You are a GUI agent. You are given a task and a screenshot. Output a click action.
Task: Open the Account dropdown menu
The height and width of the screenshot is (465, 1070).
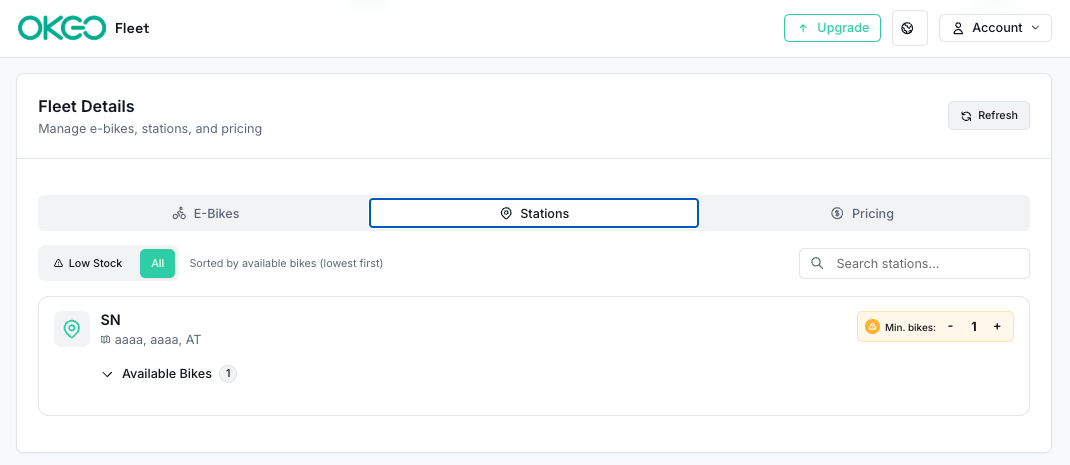coord(995,28)
